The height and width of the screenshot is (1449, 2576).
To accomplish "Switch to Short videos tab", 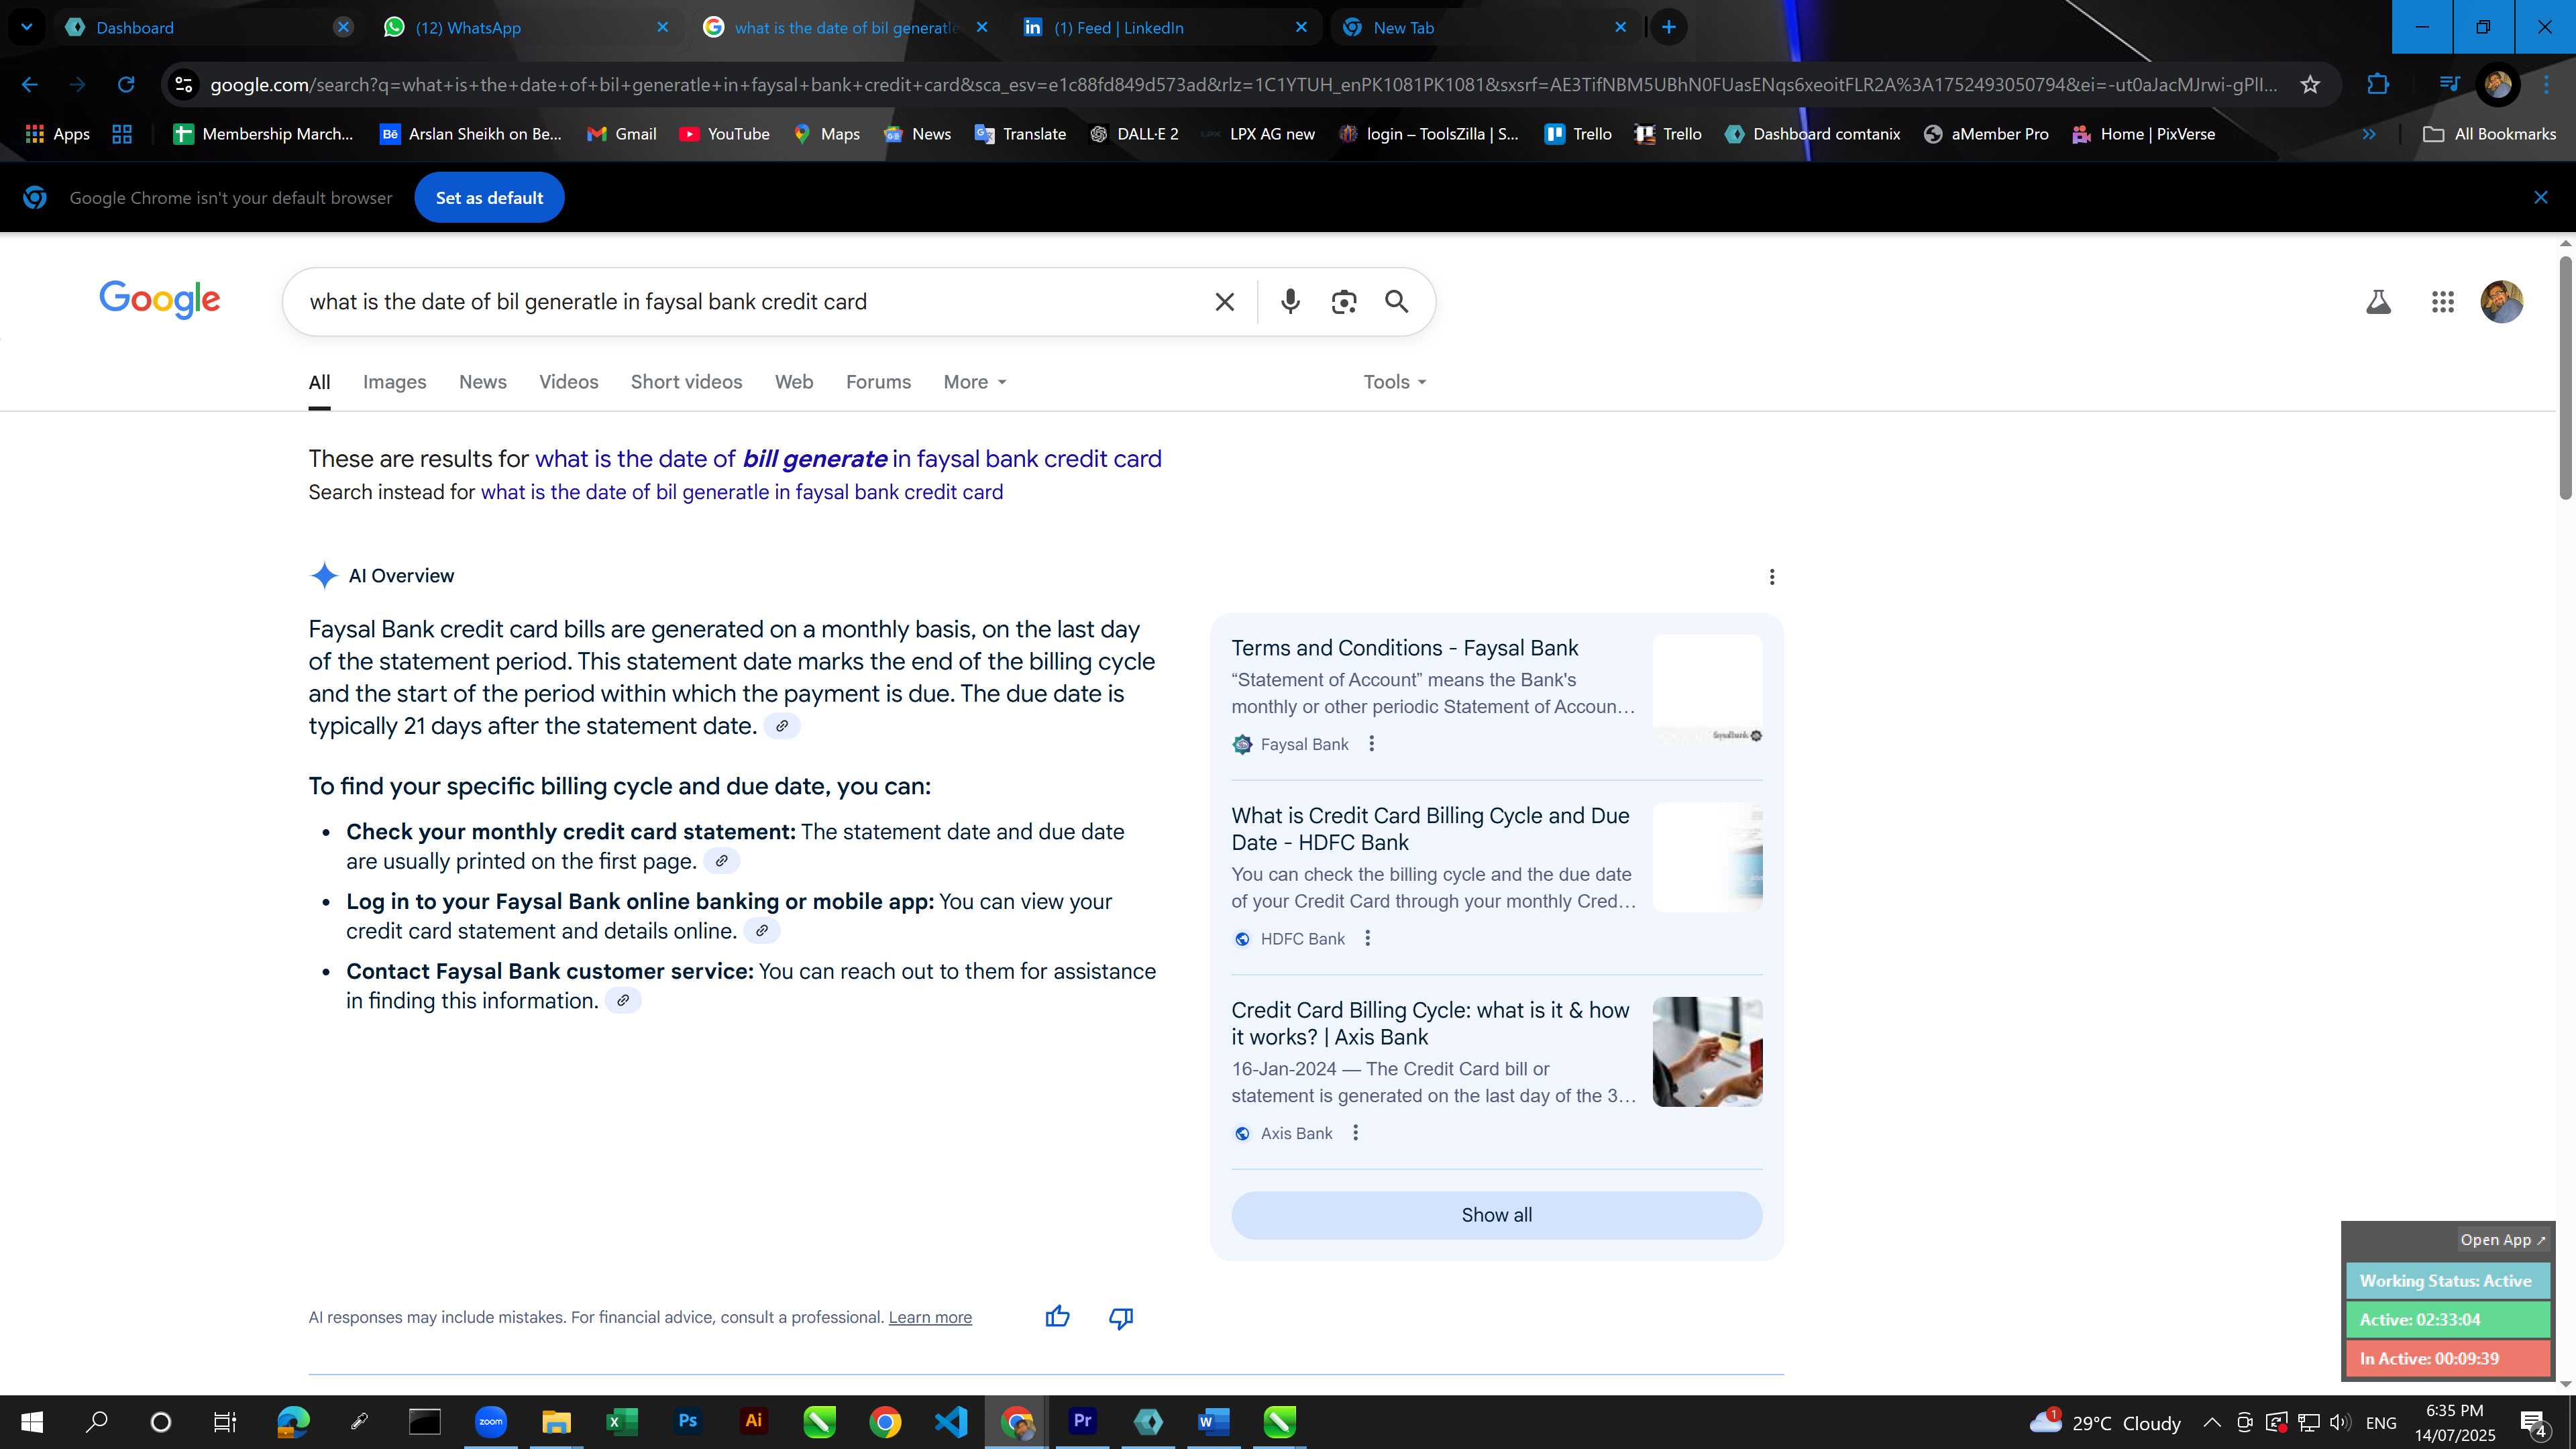I will pos(686,382).
